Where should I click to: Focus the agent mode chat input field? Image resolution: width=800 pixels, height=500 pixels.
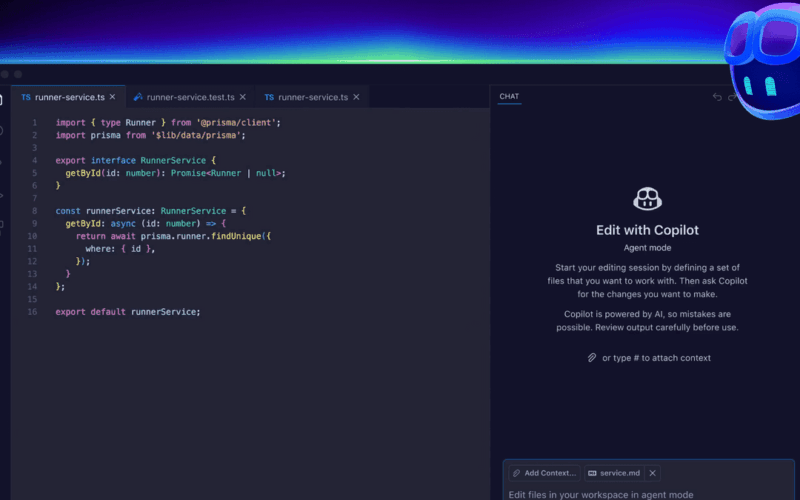(x=648, y=494)
